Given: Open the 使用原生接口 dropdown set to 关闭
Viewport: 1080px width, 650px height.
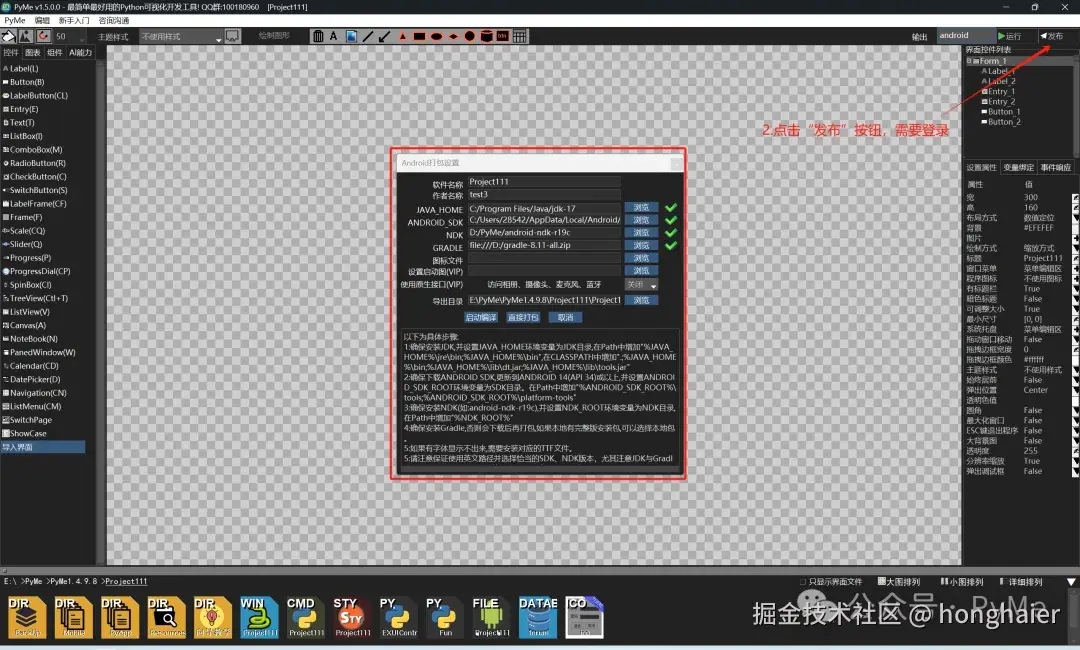Looking at the screenshot, I should (x=641, y=284).
